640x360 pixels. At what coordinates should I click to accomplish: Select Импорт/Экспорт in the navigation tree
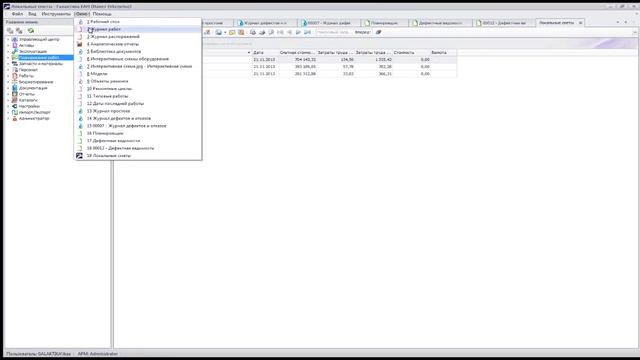35,112
